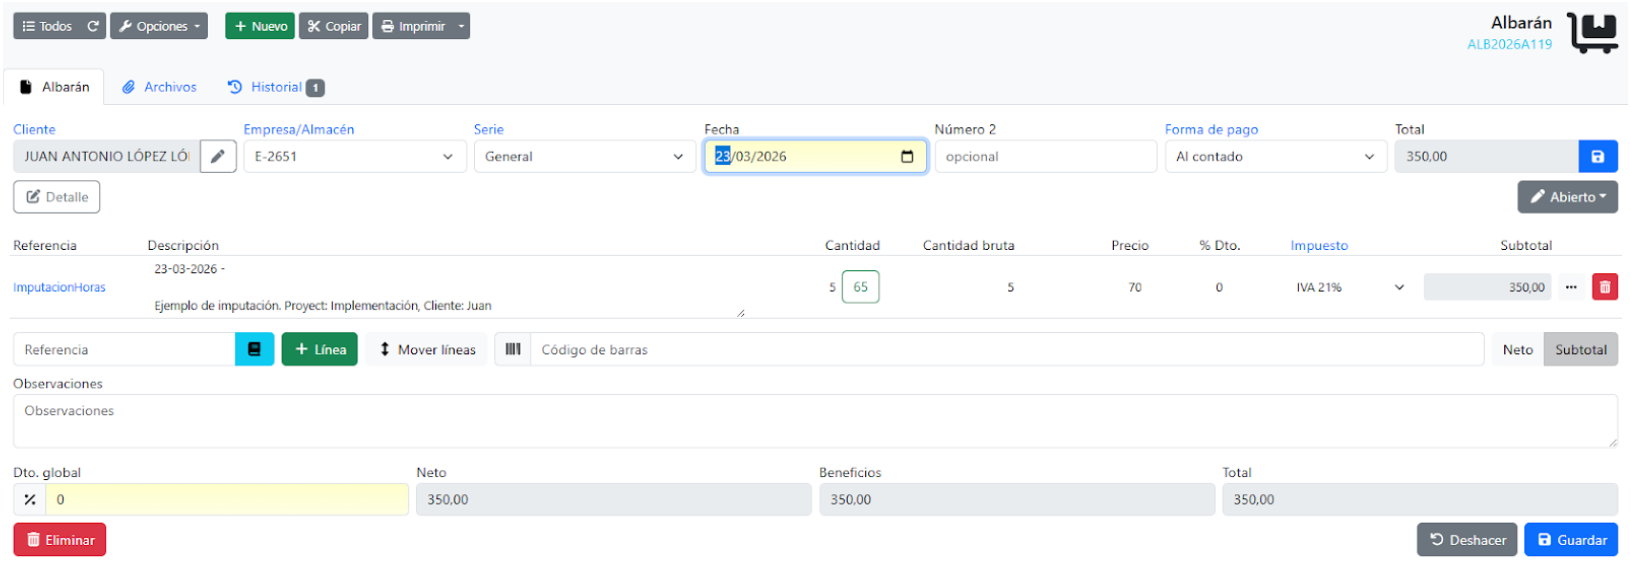The width and height of the screenshot is (1631, 563).
Task: Open the ImputacionHoras reference link
Action: (59, 288)
